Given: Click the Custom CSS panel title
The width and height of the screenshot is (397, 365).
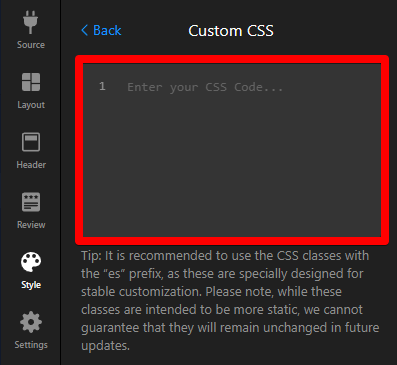Looking at the screenshot, I should [231, 31].
